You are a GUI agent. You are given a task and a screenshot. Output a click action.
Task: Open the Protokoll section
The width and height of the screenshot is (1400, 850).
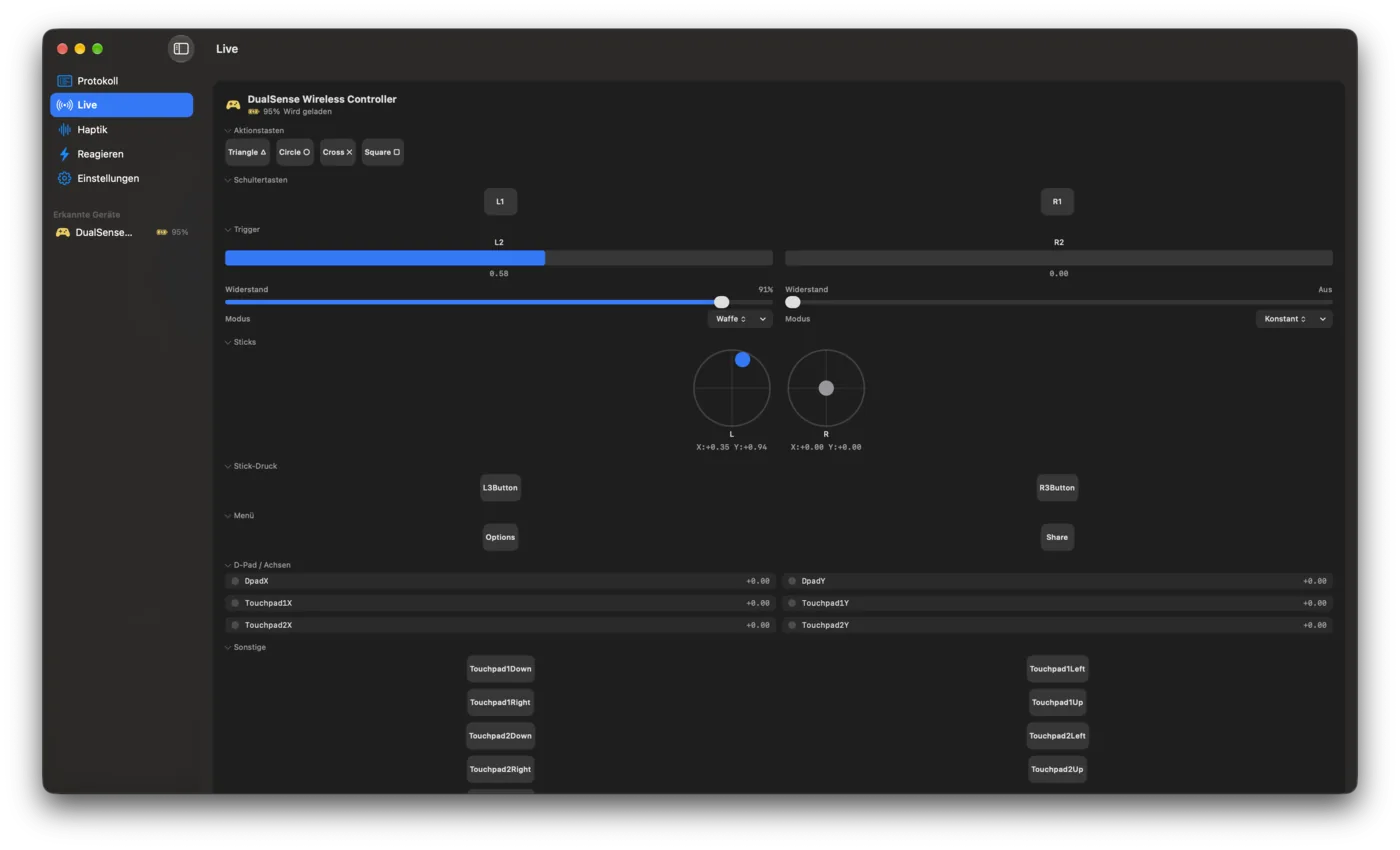pyautogui.click(x=122, y=81)
